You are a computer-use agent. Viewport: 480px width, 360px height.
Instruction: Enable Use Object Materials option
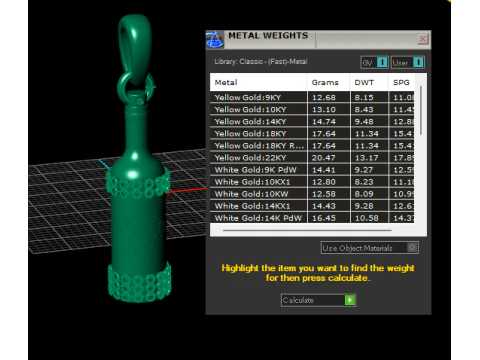point(370,248)
